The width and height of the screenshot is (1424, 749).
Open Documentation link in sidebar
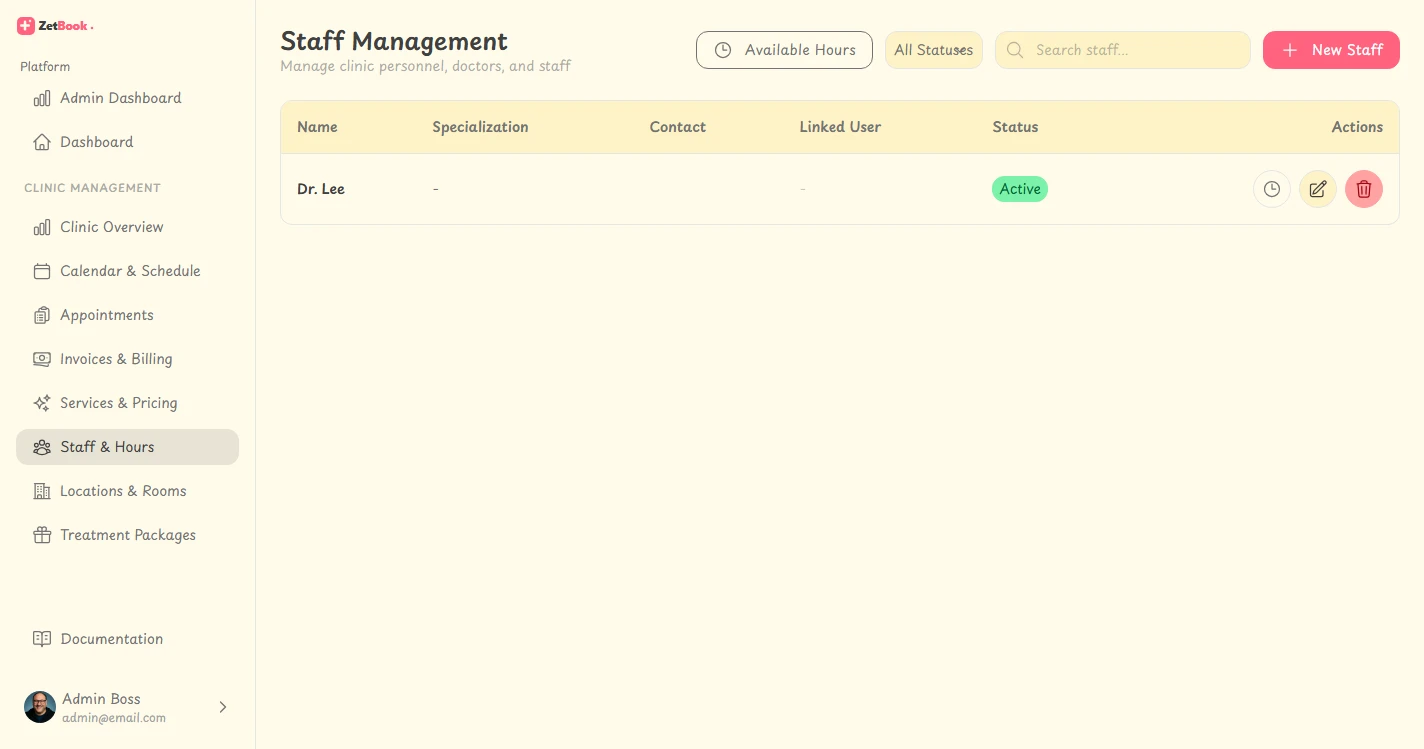[x=127, y=639]
